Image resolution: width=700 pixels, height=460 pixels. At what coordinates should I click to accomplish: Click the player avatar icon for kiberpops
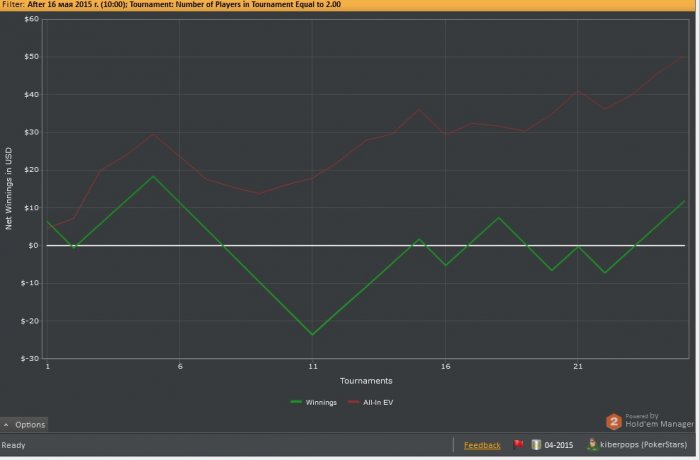point(592,444)
